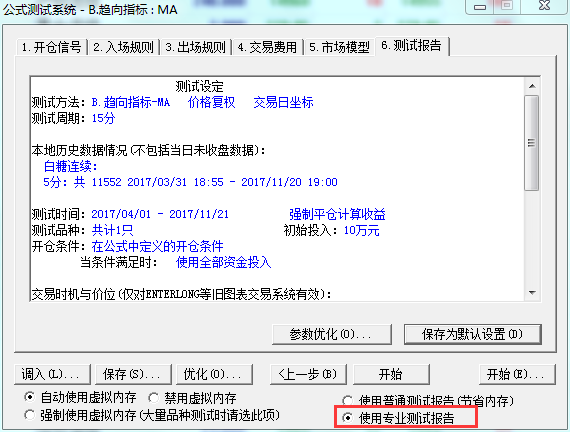Open the 2.入场规则 tab
The height and width of the screenshot is (432, 570).
124,47
